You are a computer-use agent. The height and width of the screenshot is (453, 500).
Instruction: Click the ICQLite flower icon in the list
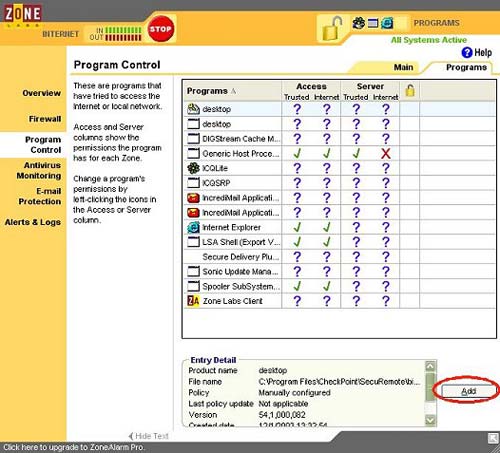click(193, 168)
